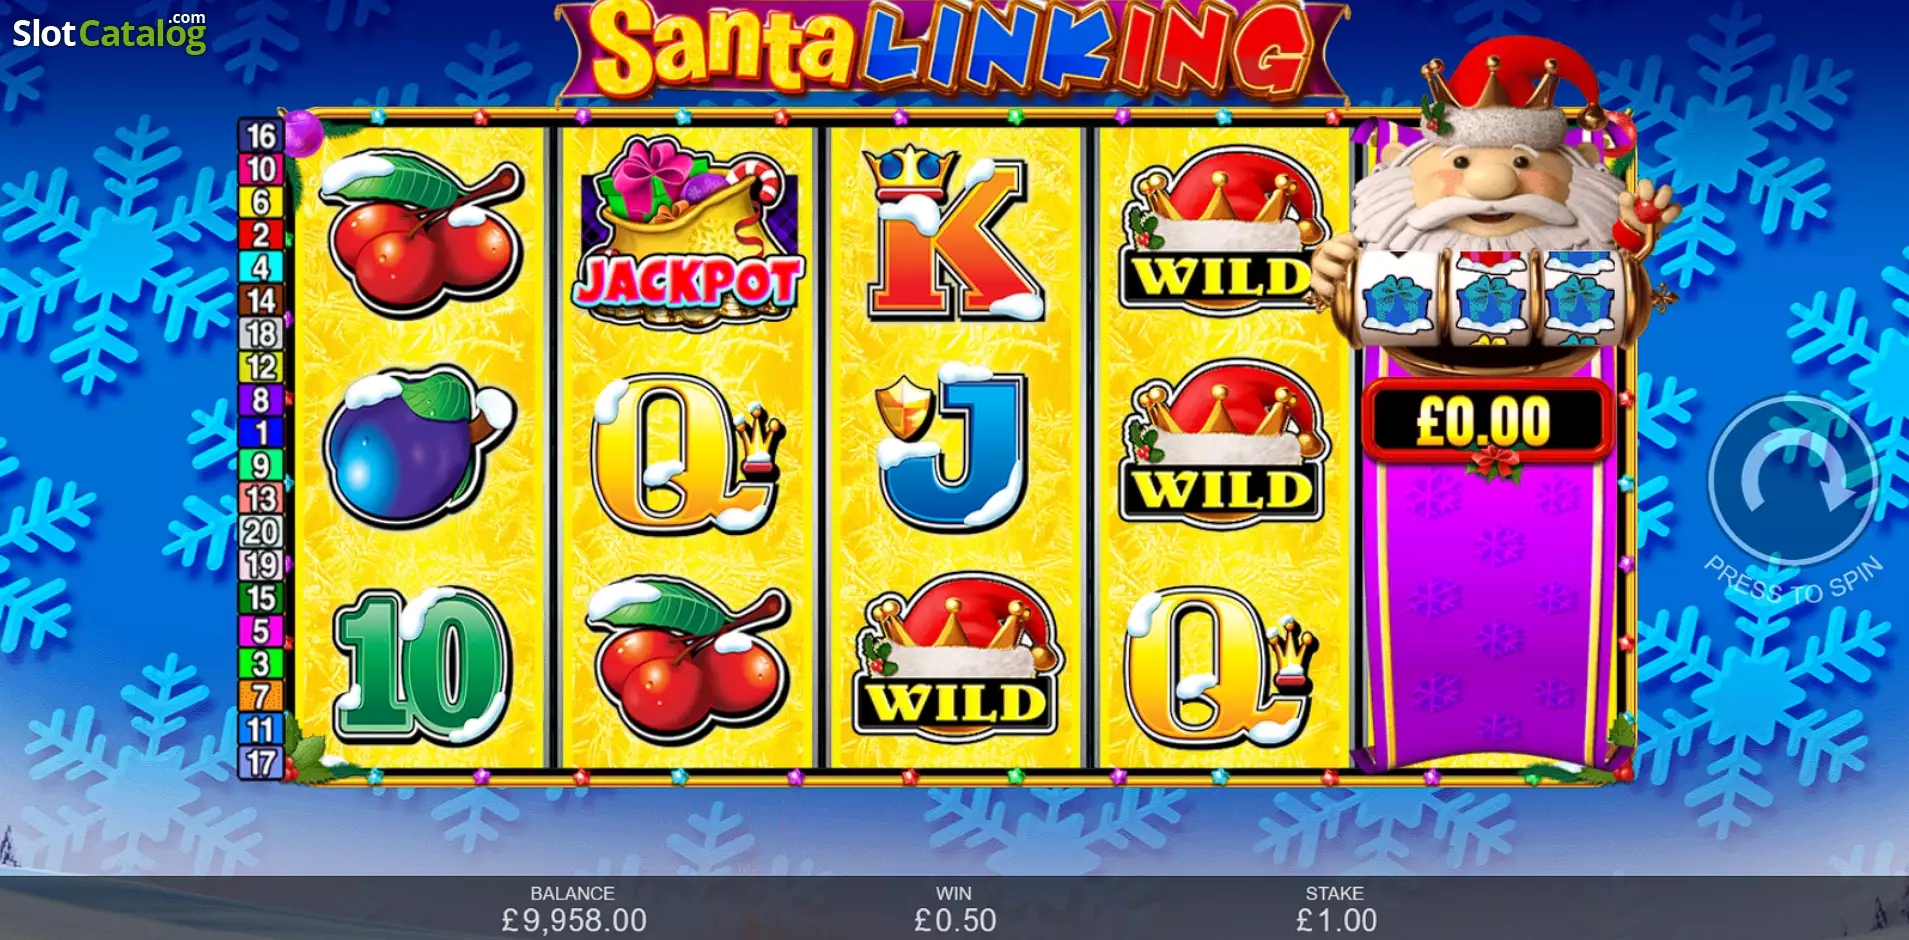Select the plum symbol on the first reel
Screen dimensions: 1909x940
click(x=419, y=447)
